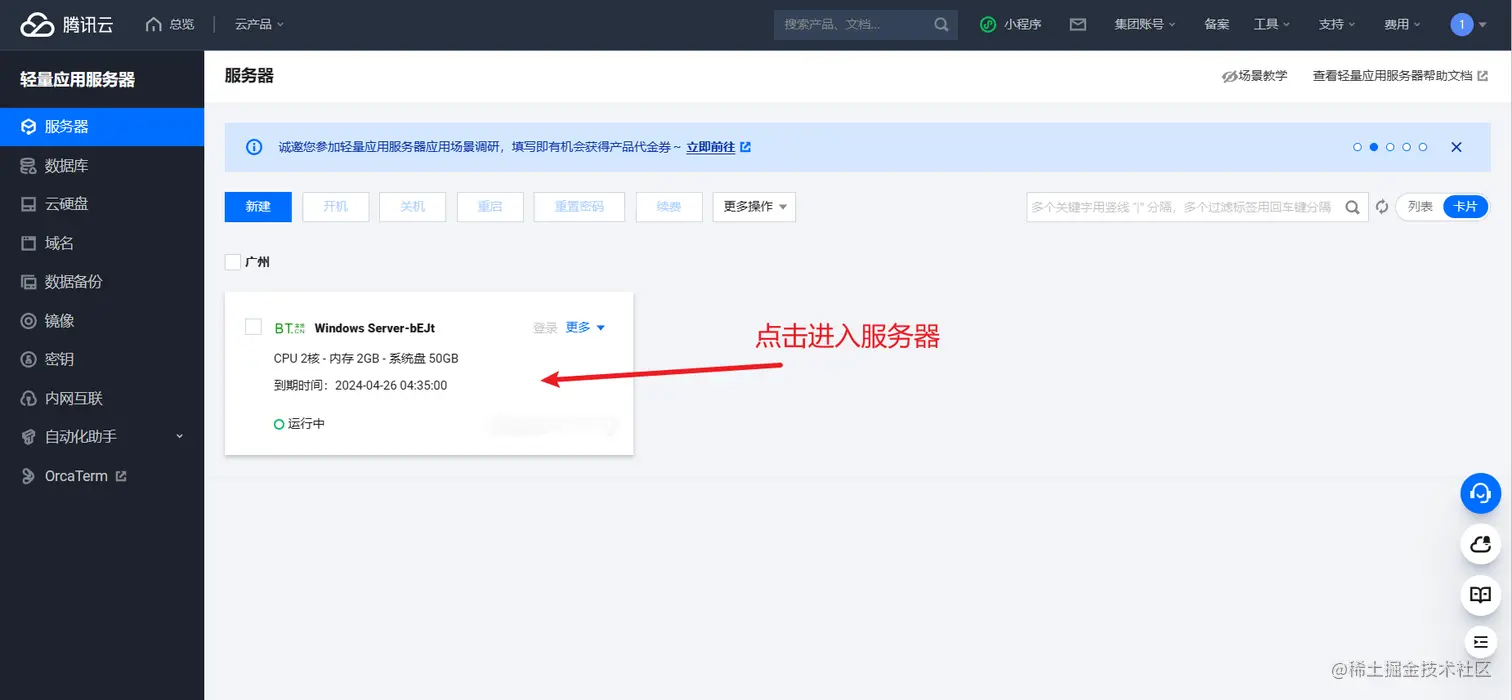Open the user account avatar menu

(1468, 24)
